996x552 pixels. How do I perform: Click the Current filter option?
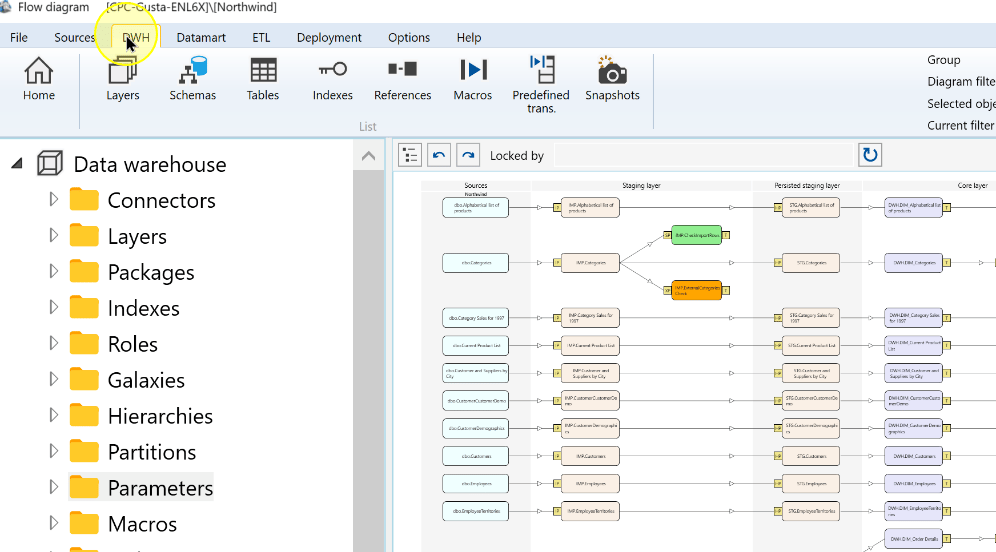click(961, 125)
